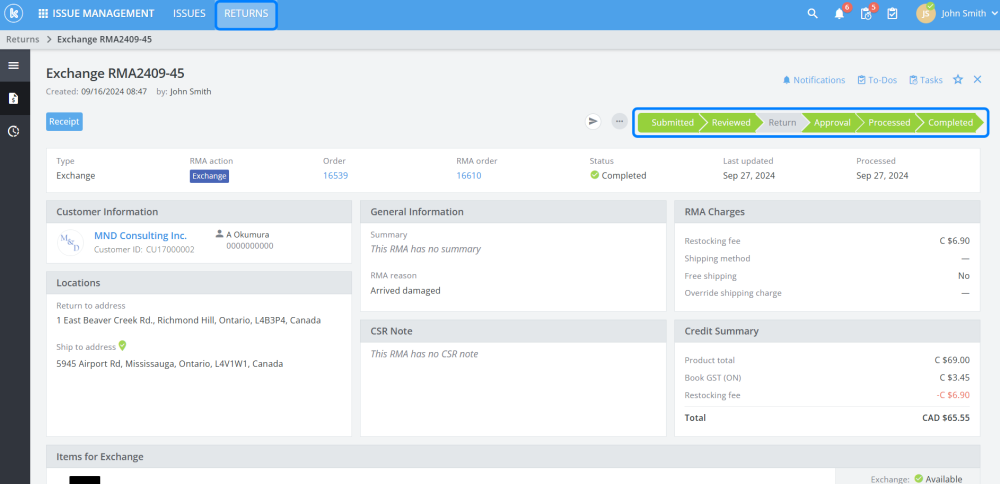Select the Approval workflow stage
The height and width of the screenshot is (484, 1000).
[832, 122]
